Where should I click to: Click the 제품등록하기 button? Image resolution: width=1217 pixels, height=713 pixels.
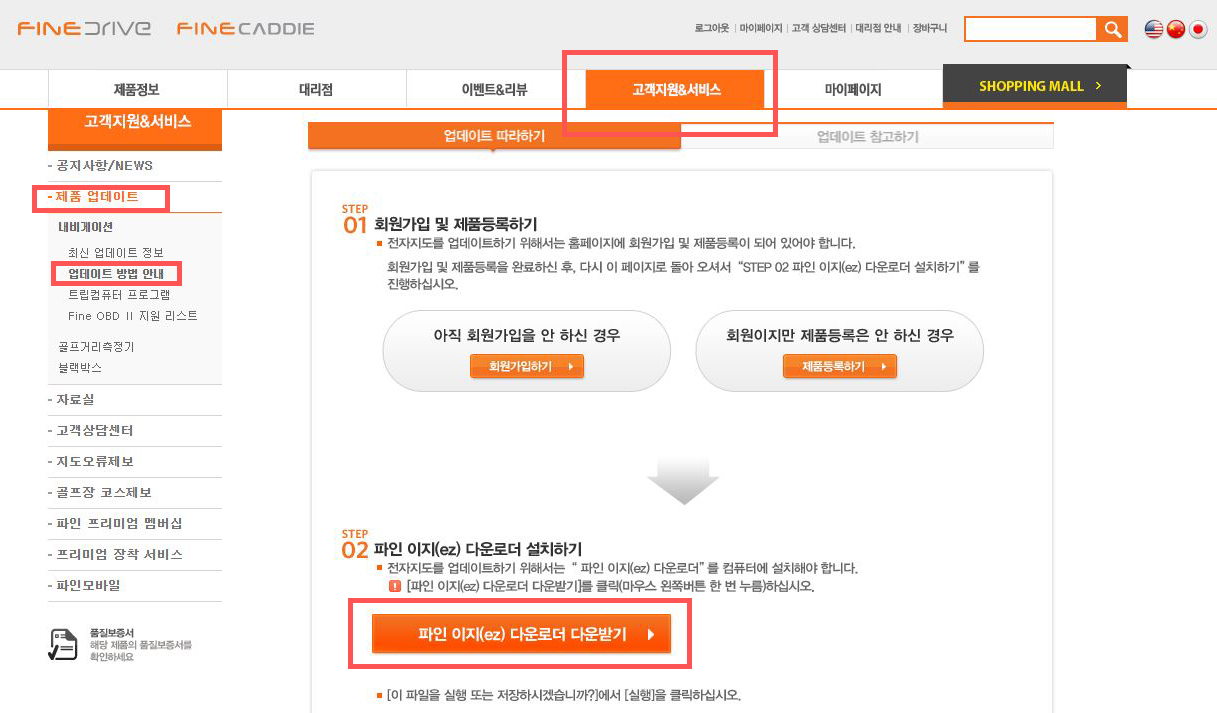click(840, 367)
